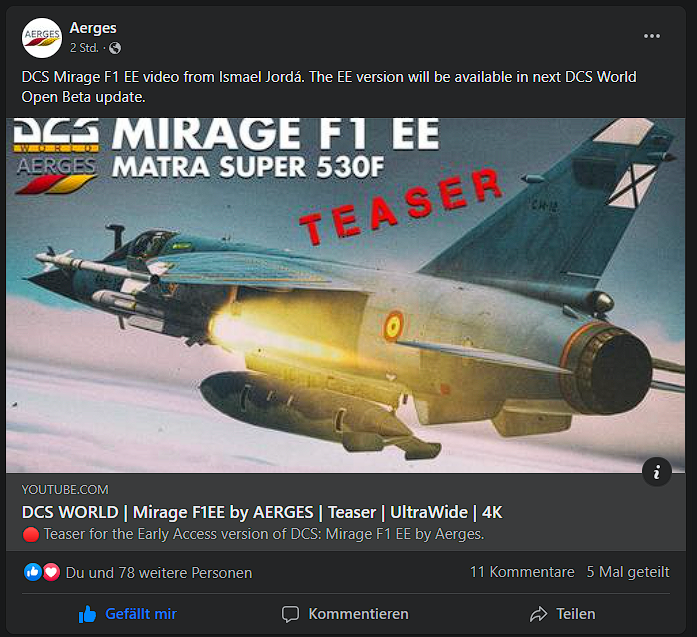
Task: Click the YOUTUBE.COM source label
Action: tap(65, 490)
